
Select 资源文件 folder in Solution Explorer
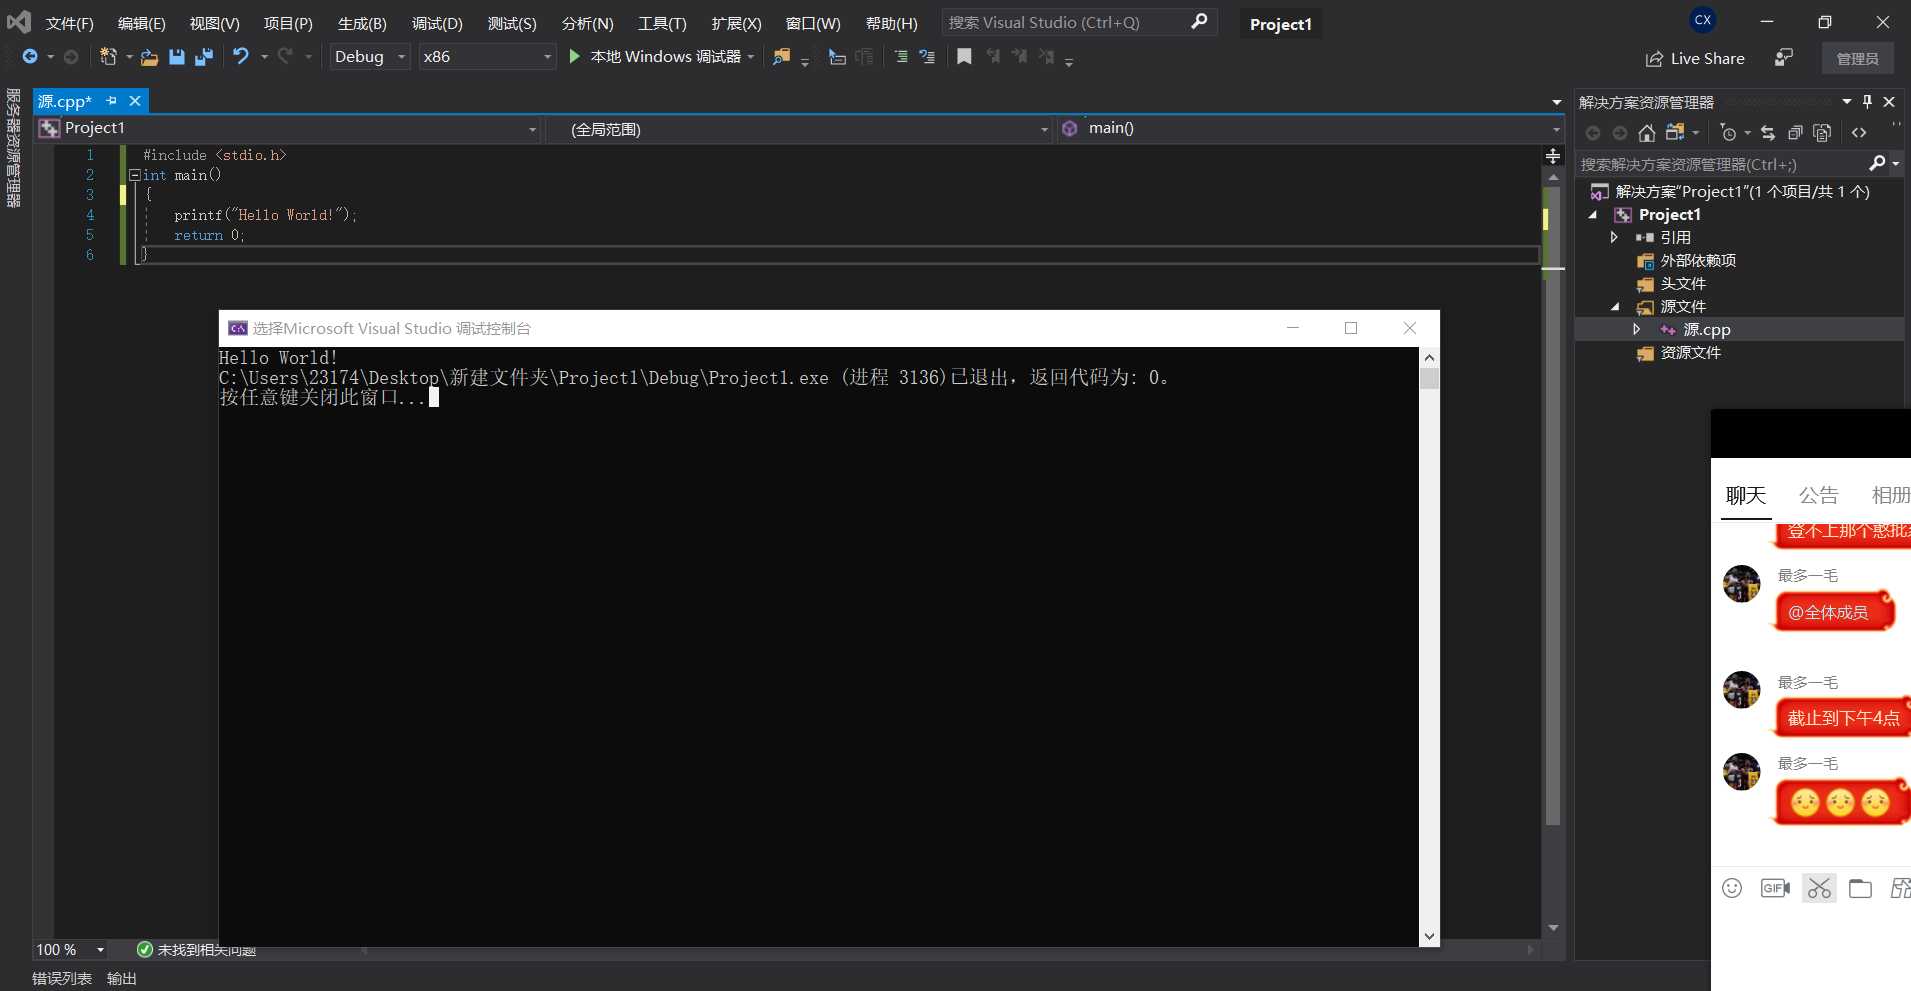[1691, 353]
